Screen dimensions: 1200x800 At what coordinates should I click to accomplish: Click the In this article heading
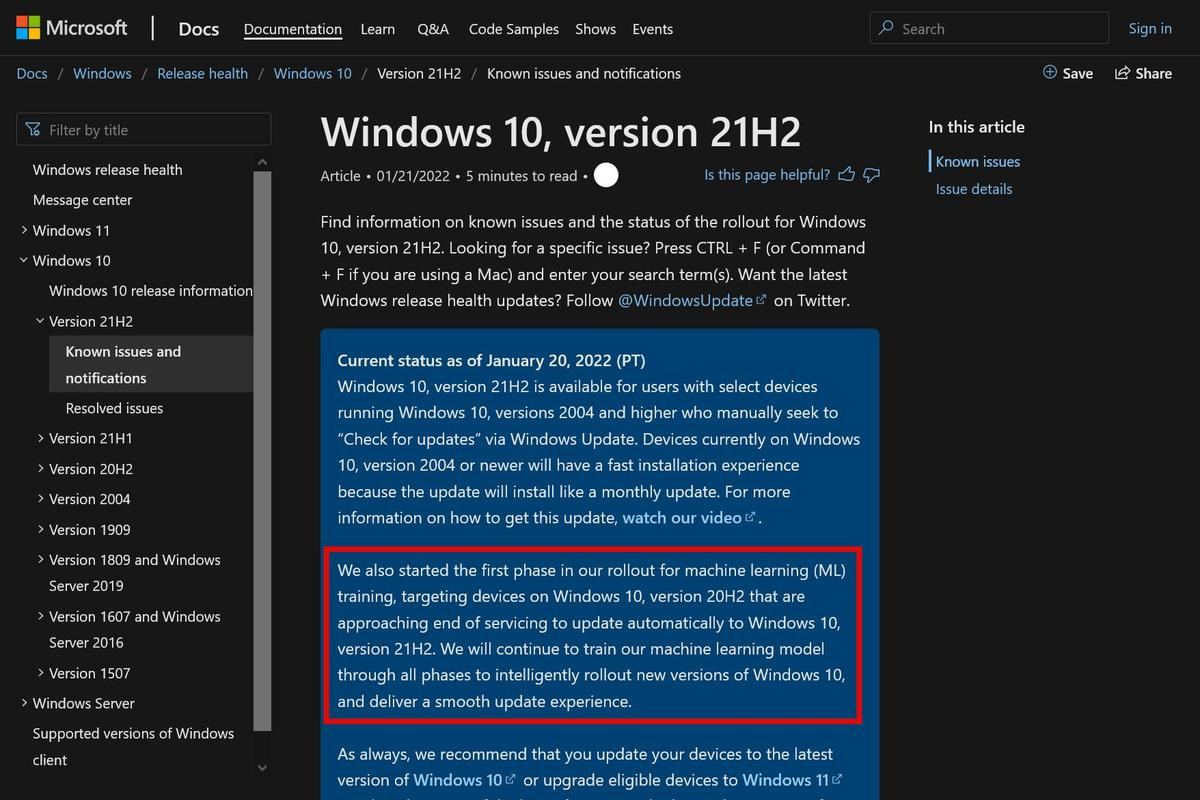pos(977,127)
